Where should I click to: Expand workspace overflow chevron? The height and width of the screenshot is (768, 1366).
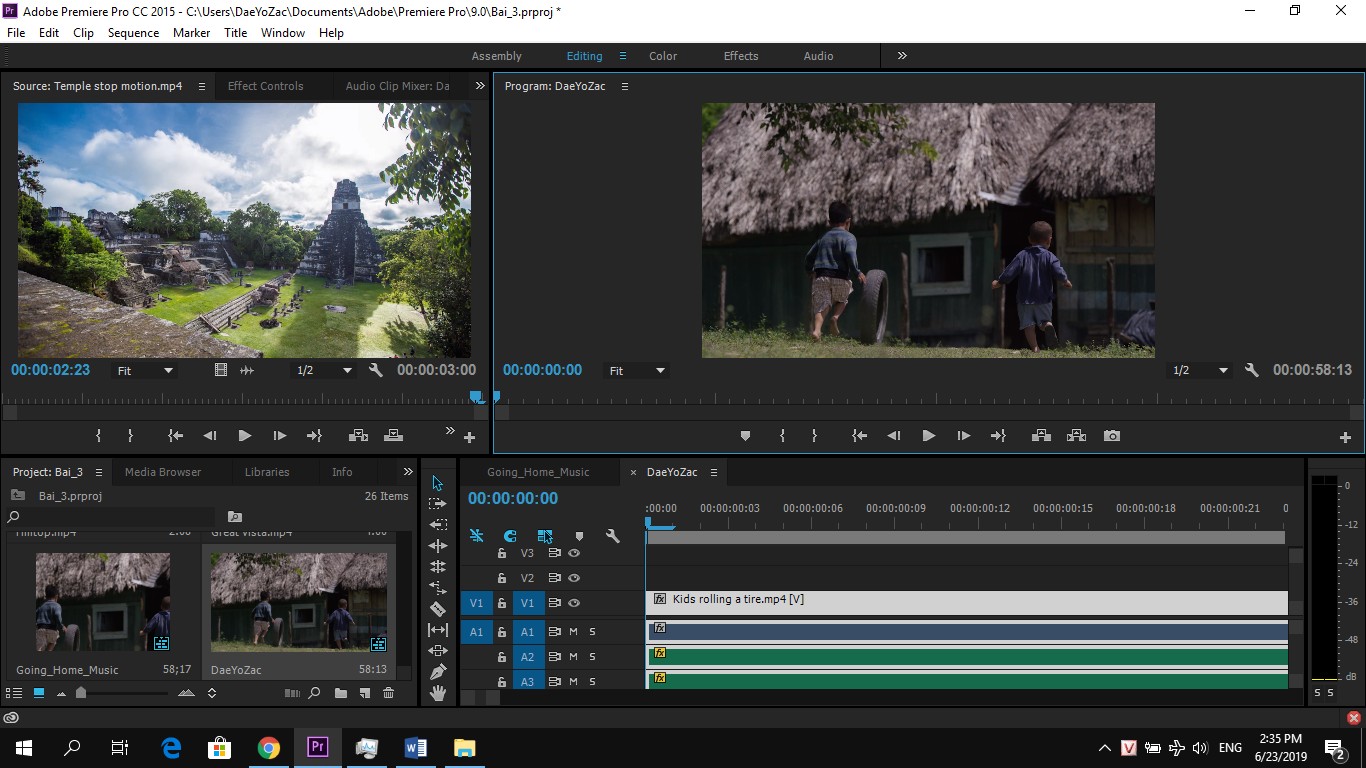point(902,56)
